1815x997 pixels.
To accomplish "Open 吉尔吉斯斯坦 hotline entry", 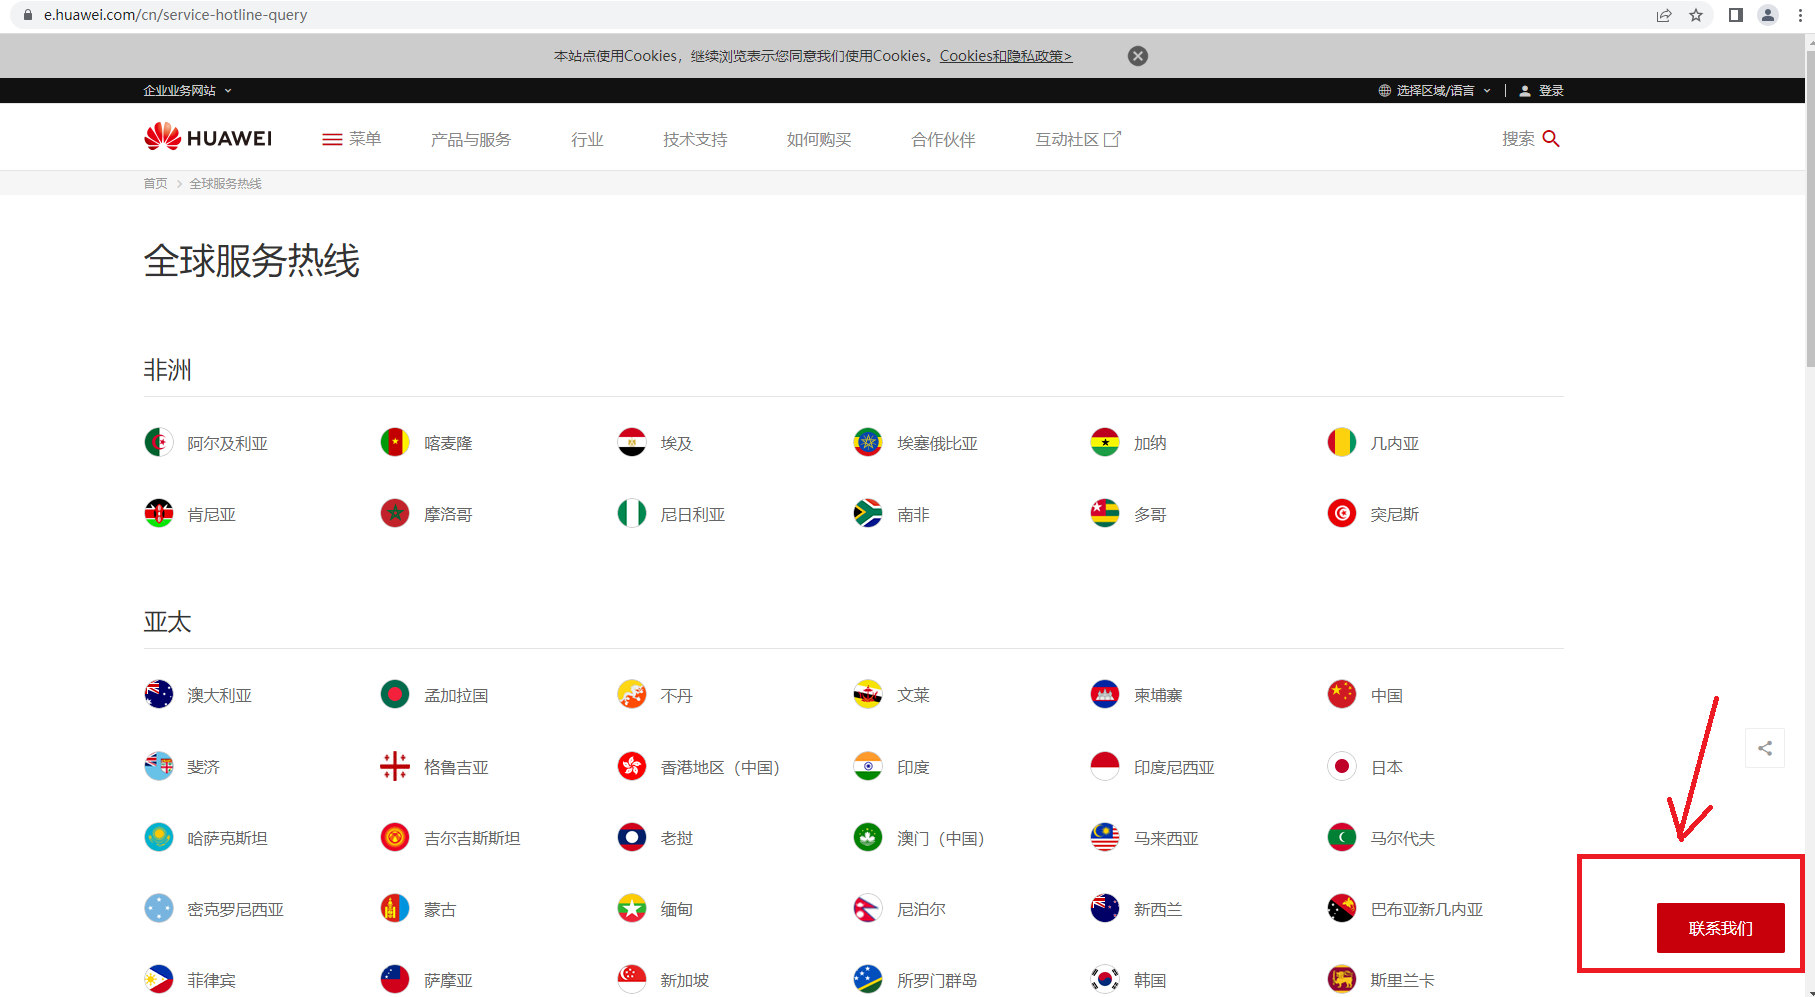I will pyautogui.click(x=451, y=837).
